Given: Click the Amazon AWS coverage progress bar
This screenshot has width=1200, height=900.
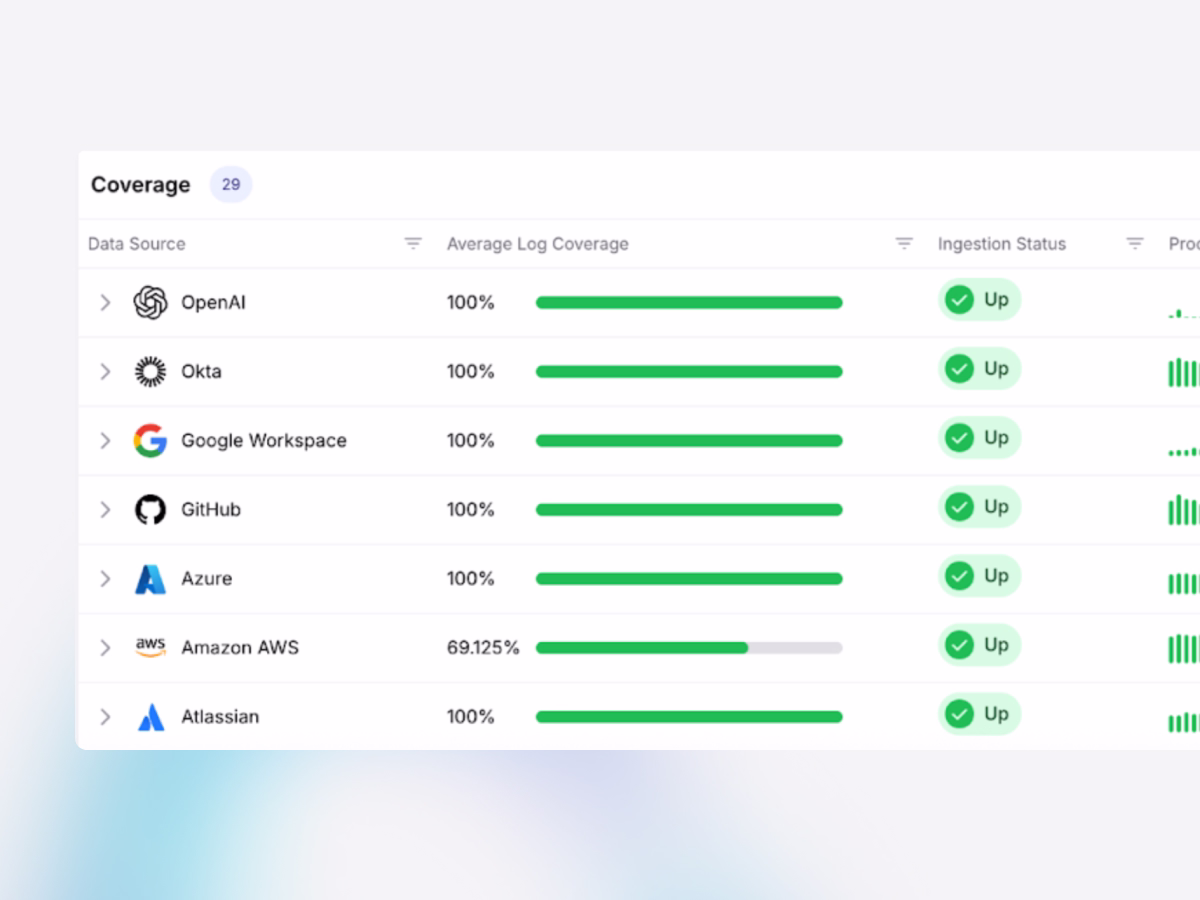Looking at the screenshot, I should [x=689, y=647].
